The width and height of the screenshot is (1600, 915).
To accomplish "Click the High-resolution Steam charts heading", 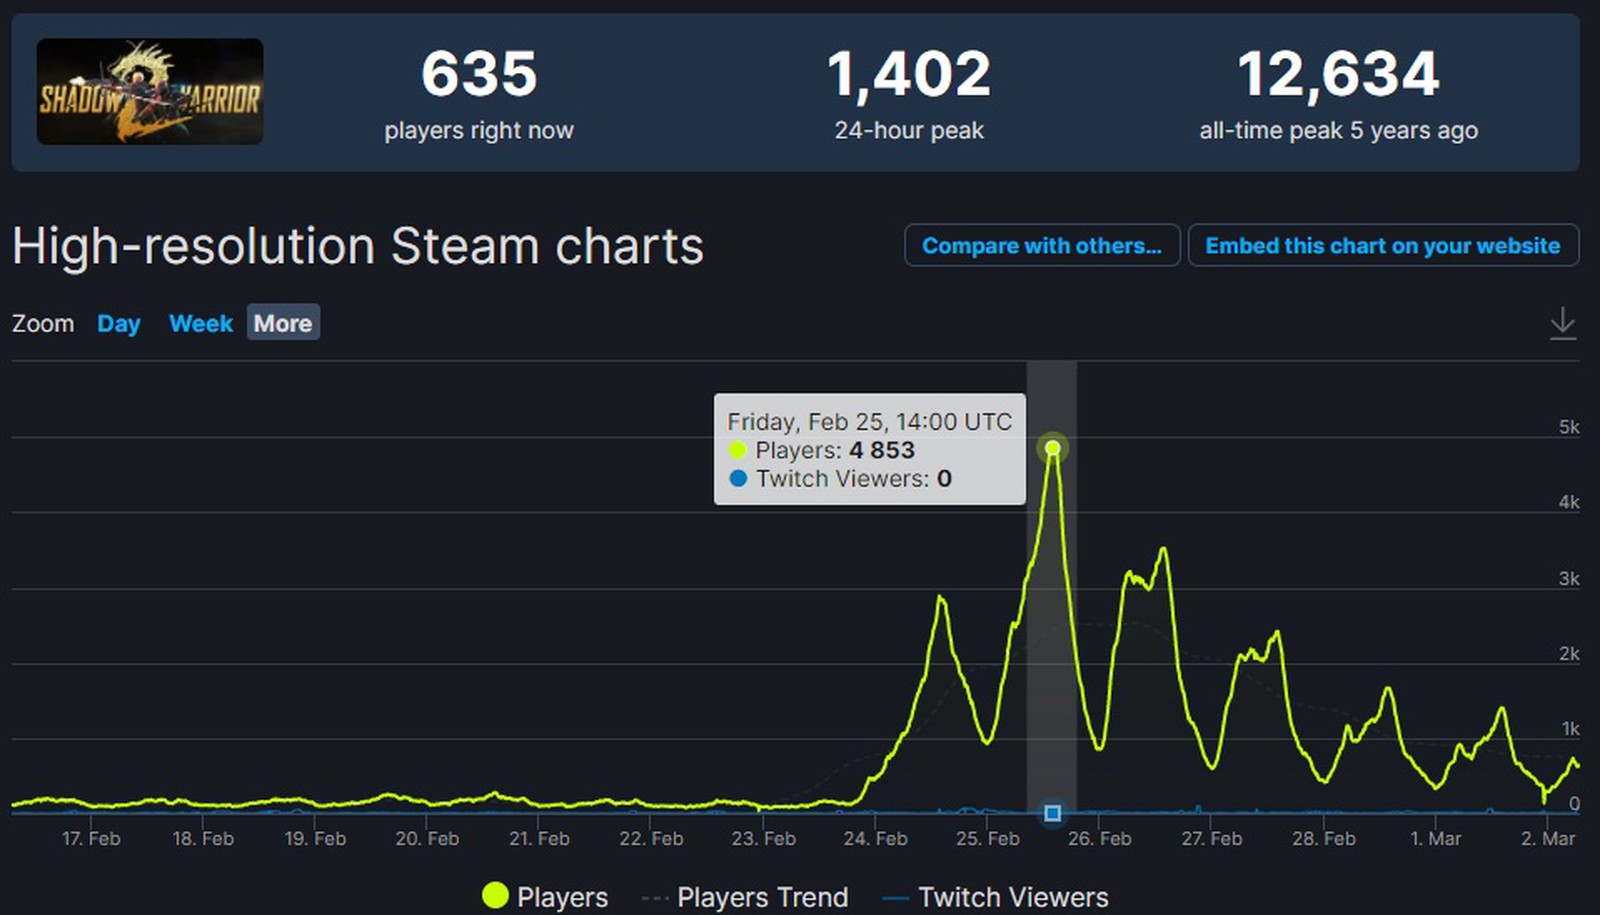I will coord(358,246).
